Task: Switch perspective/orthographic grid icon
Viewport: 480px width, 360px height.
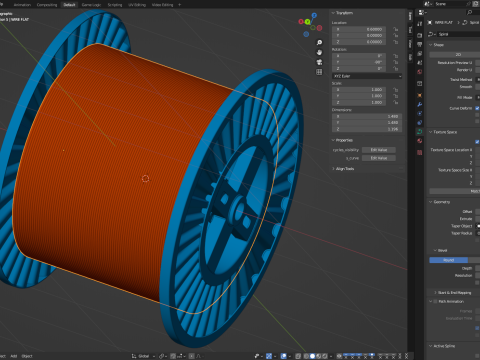Action: (319, 72)
